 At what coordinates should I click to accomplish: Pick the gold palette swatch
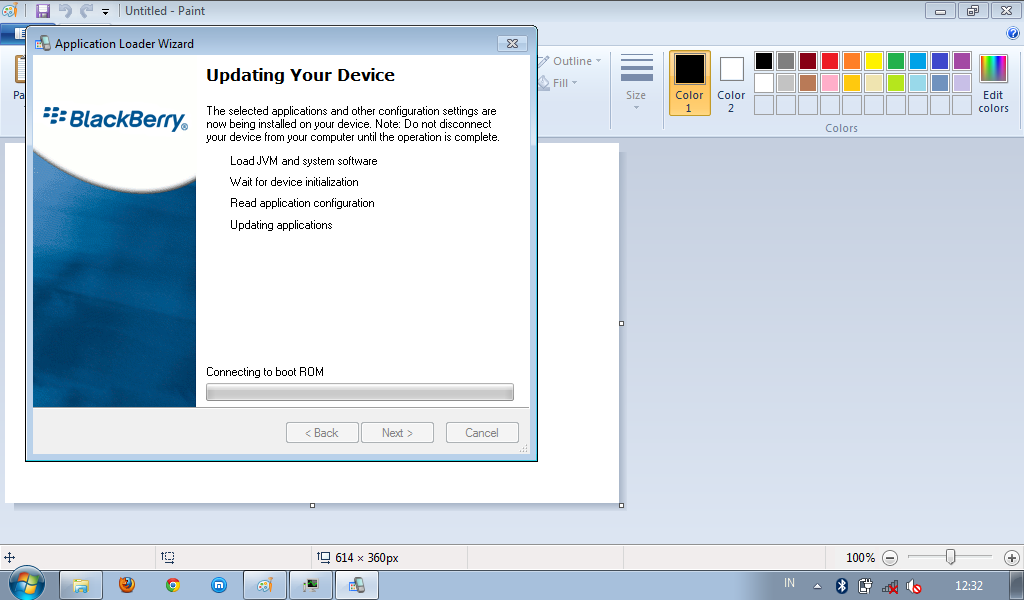coord(852,83)
